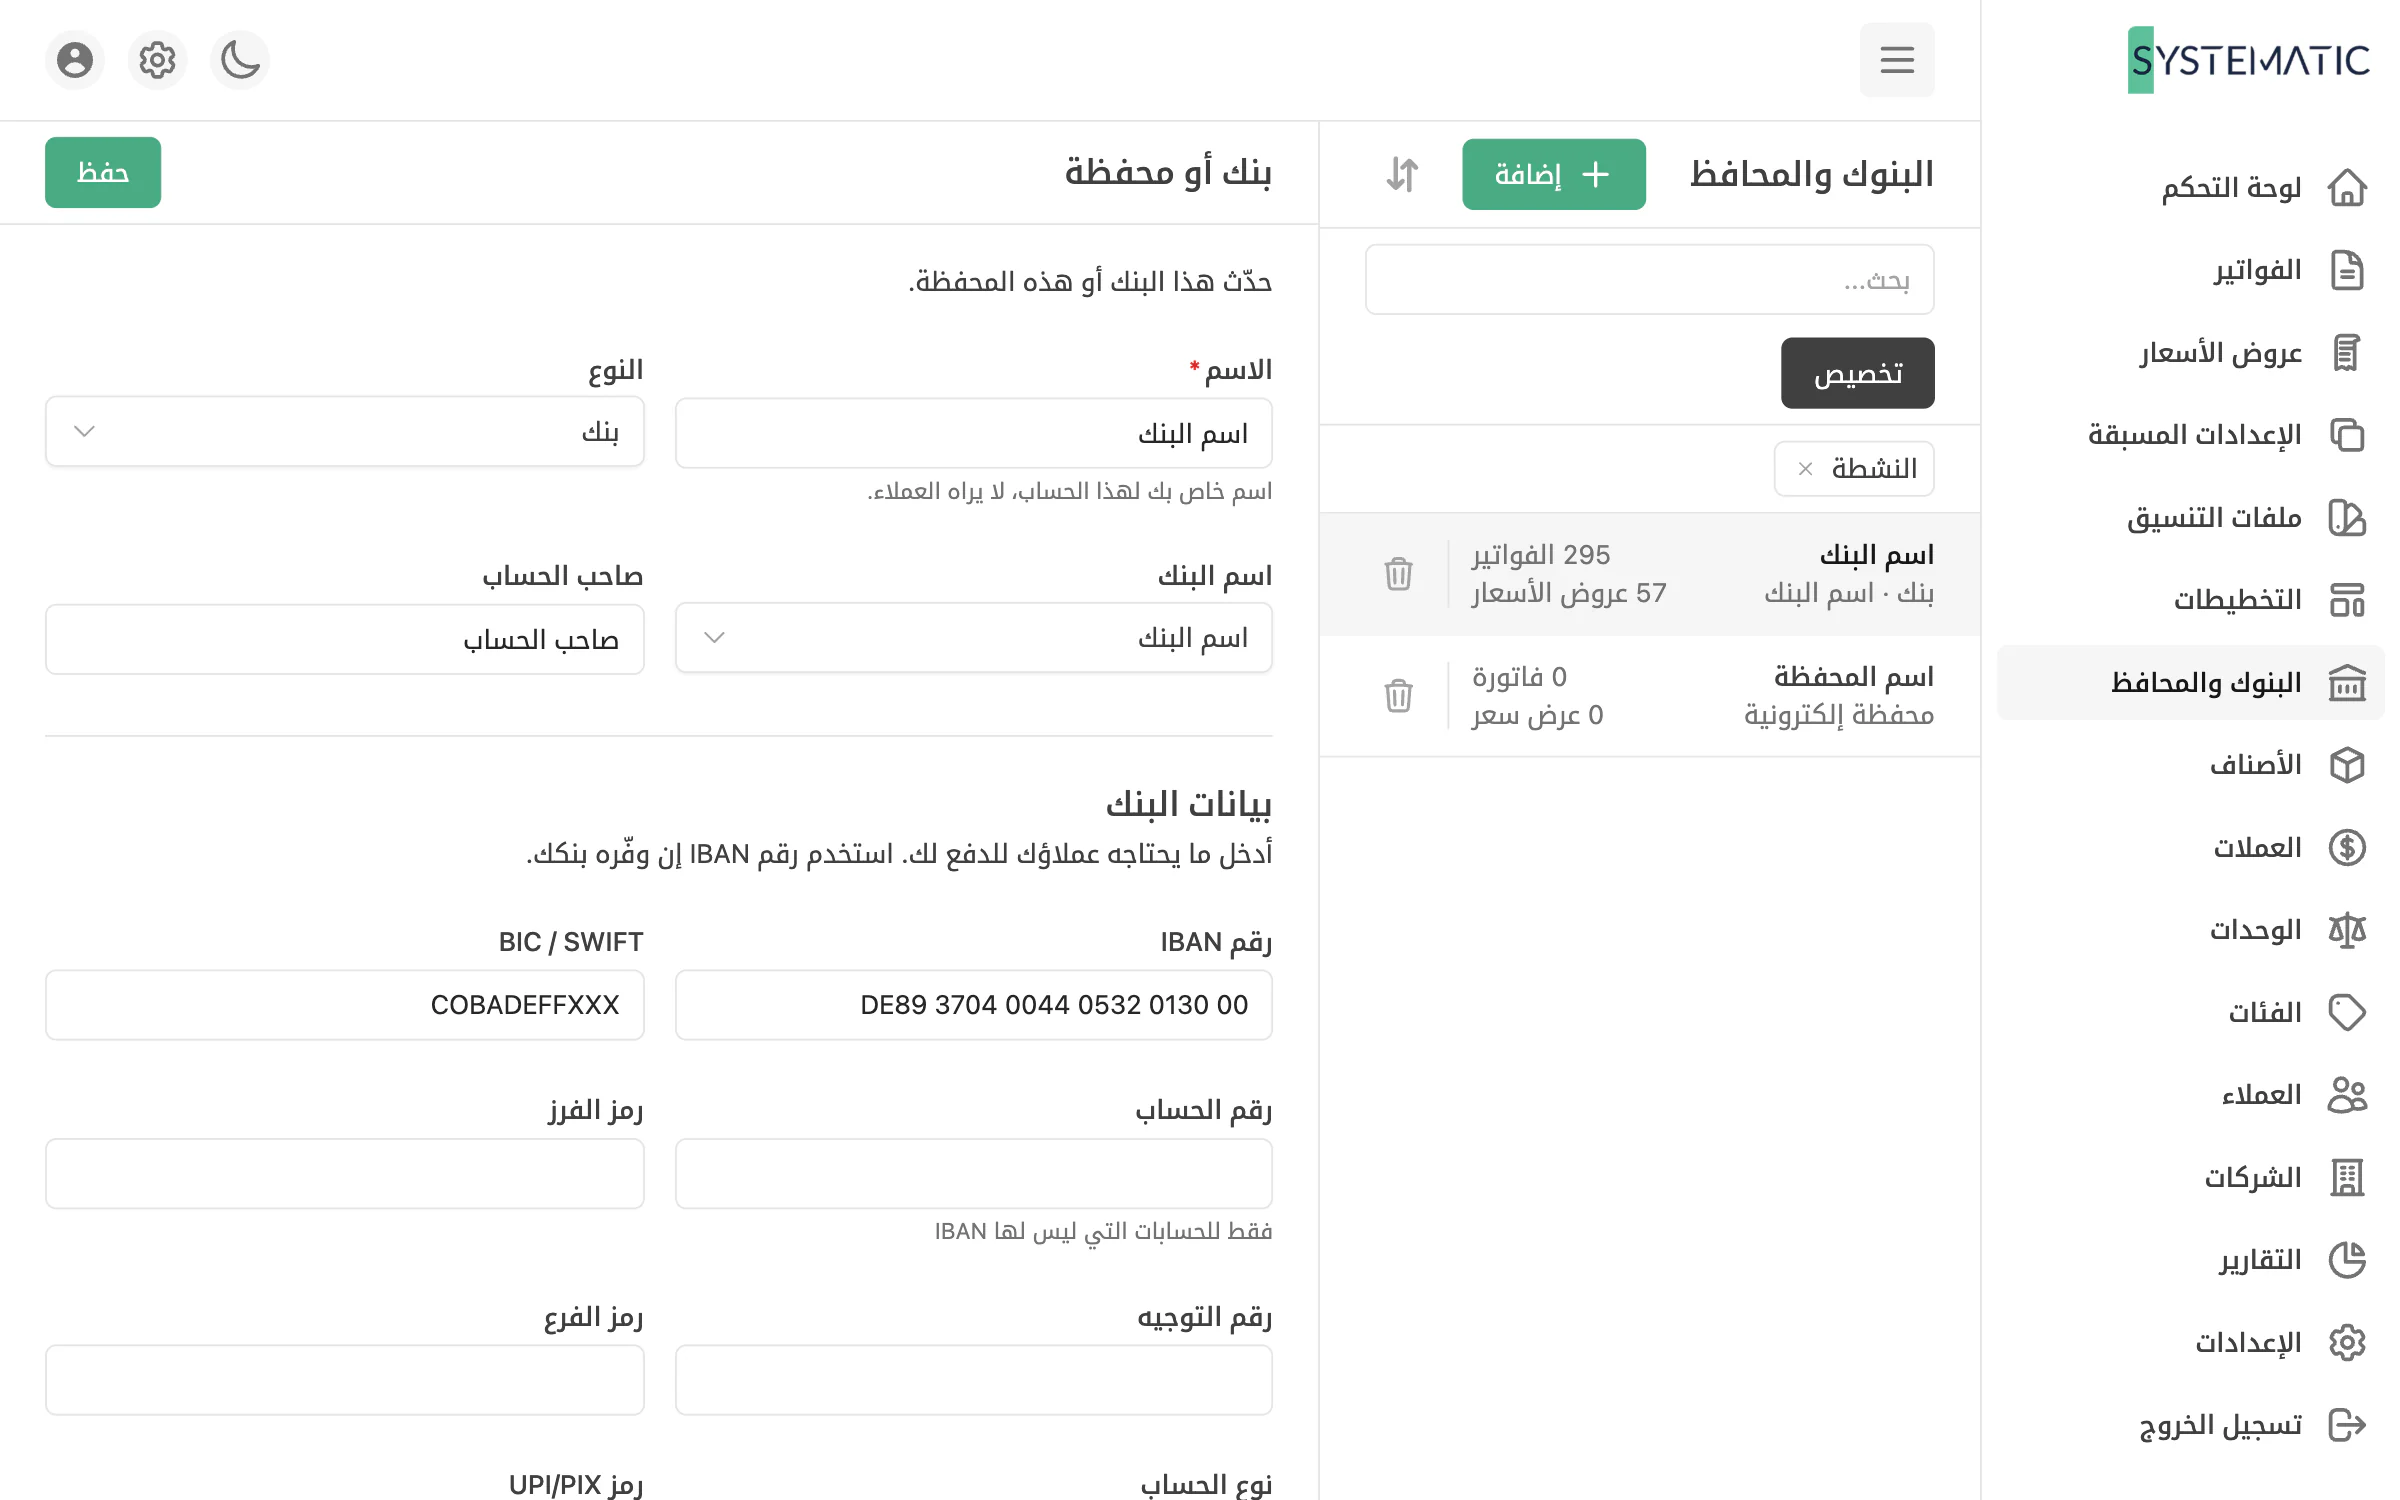Open user profile avatar icon

pyautogui.click(x=75, y=60)
